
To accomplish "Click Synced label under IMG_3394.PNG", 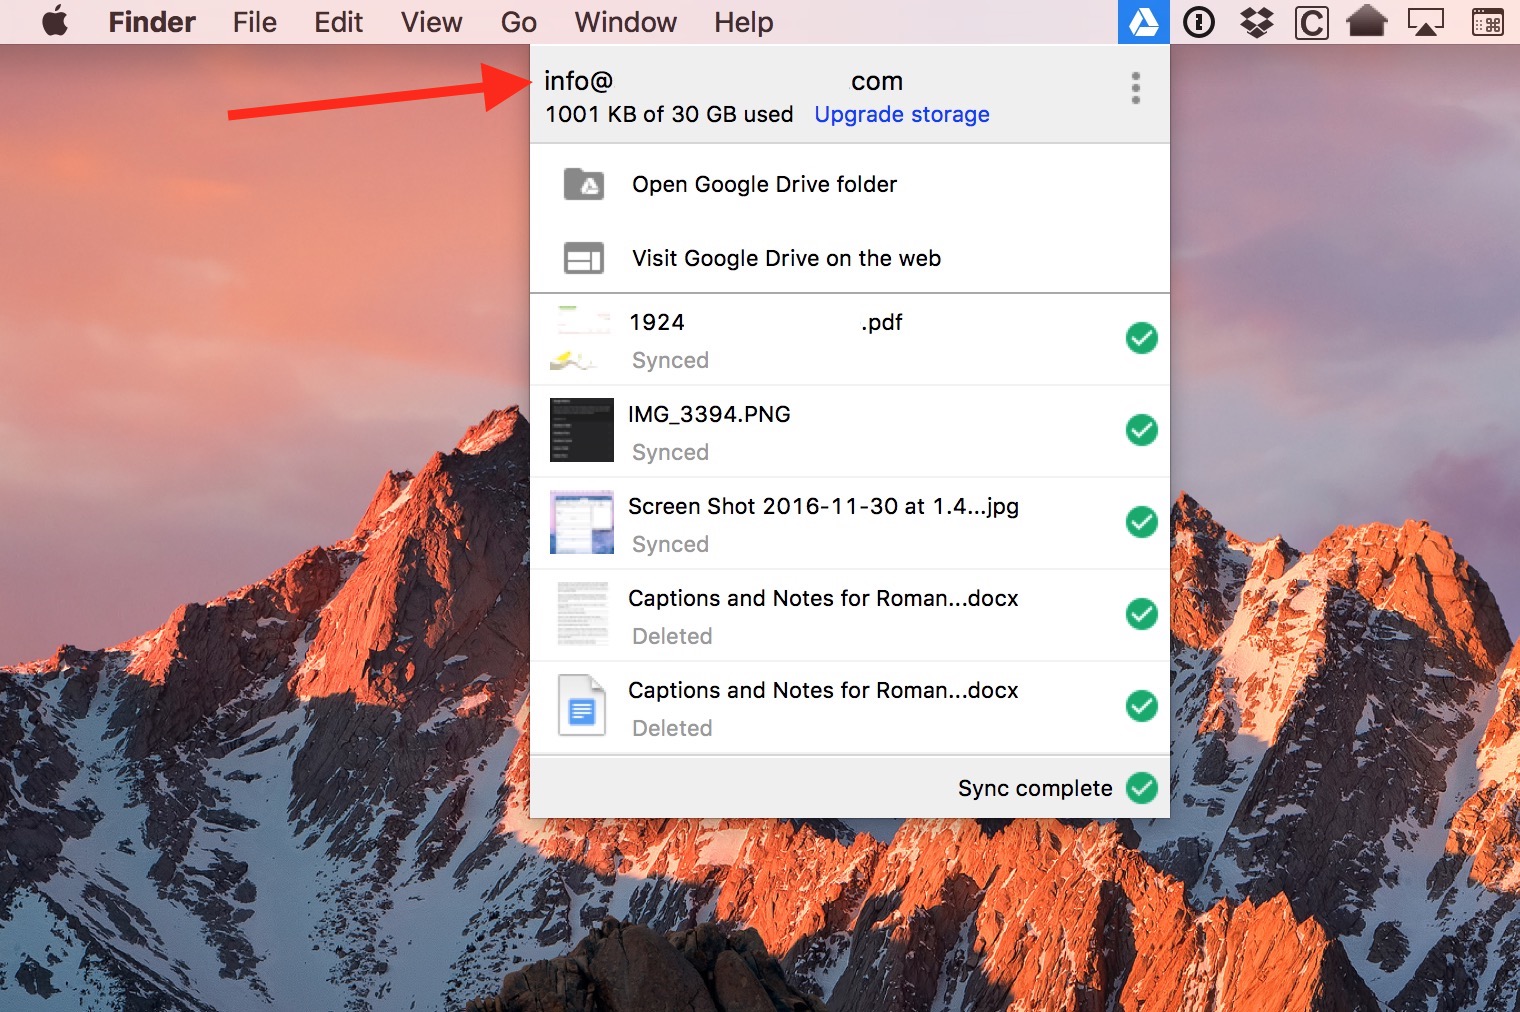I will point(670,452).
